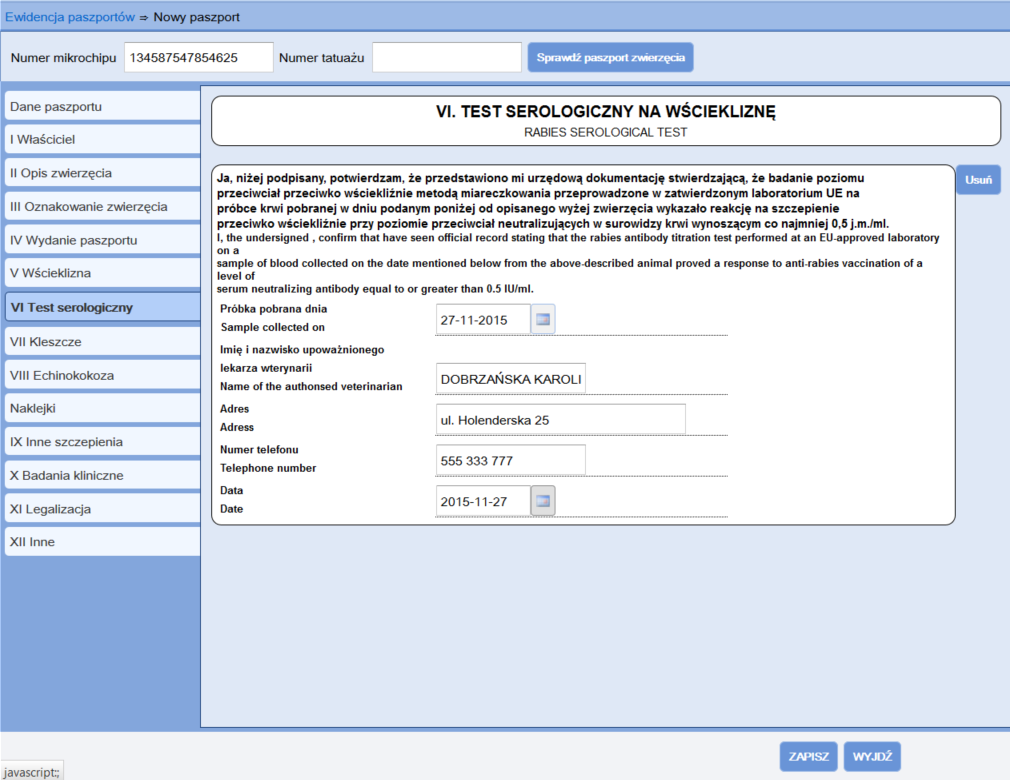Follow the Ewidencja paszportów breadcrumb link
The width and height of the screenshot is (1010, 780).
click(70, 17)
